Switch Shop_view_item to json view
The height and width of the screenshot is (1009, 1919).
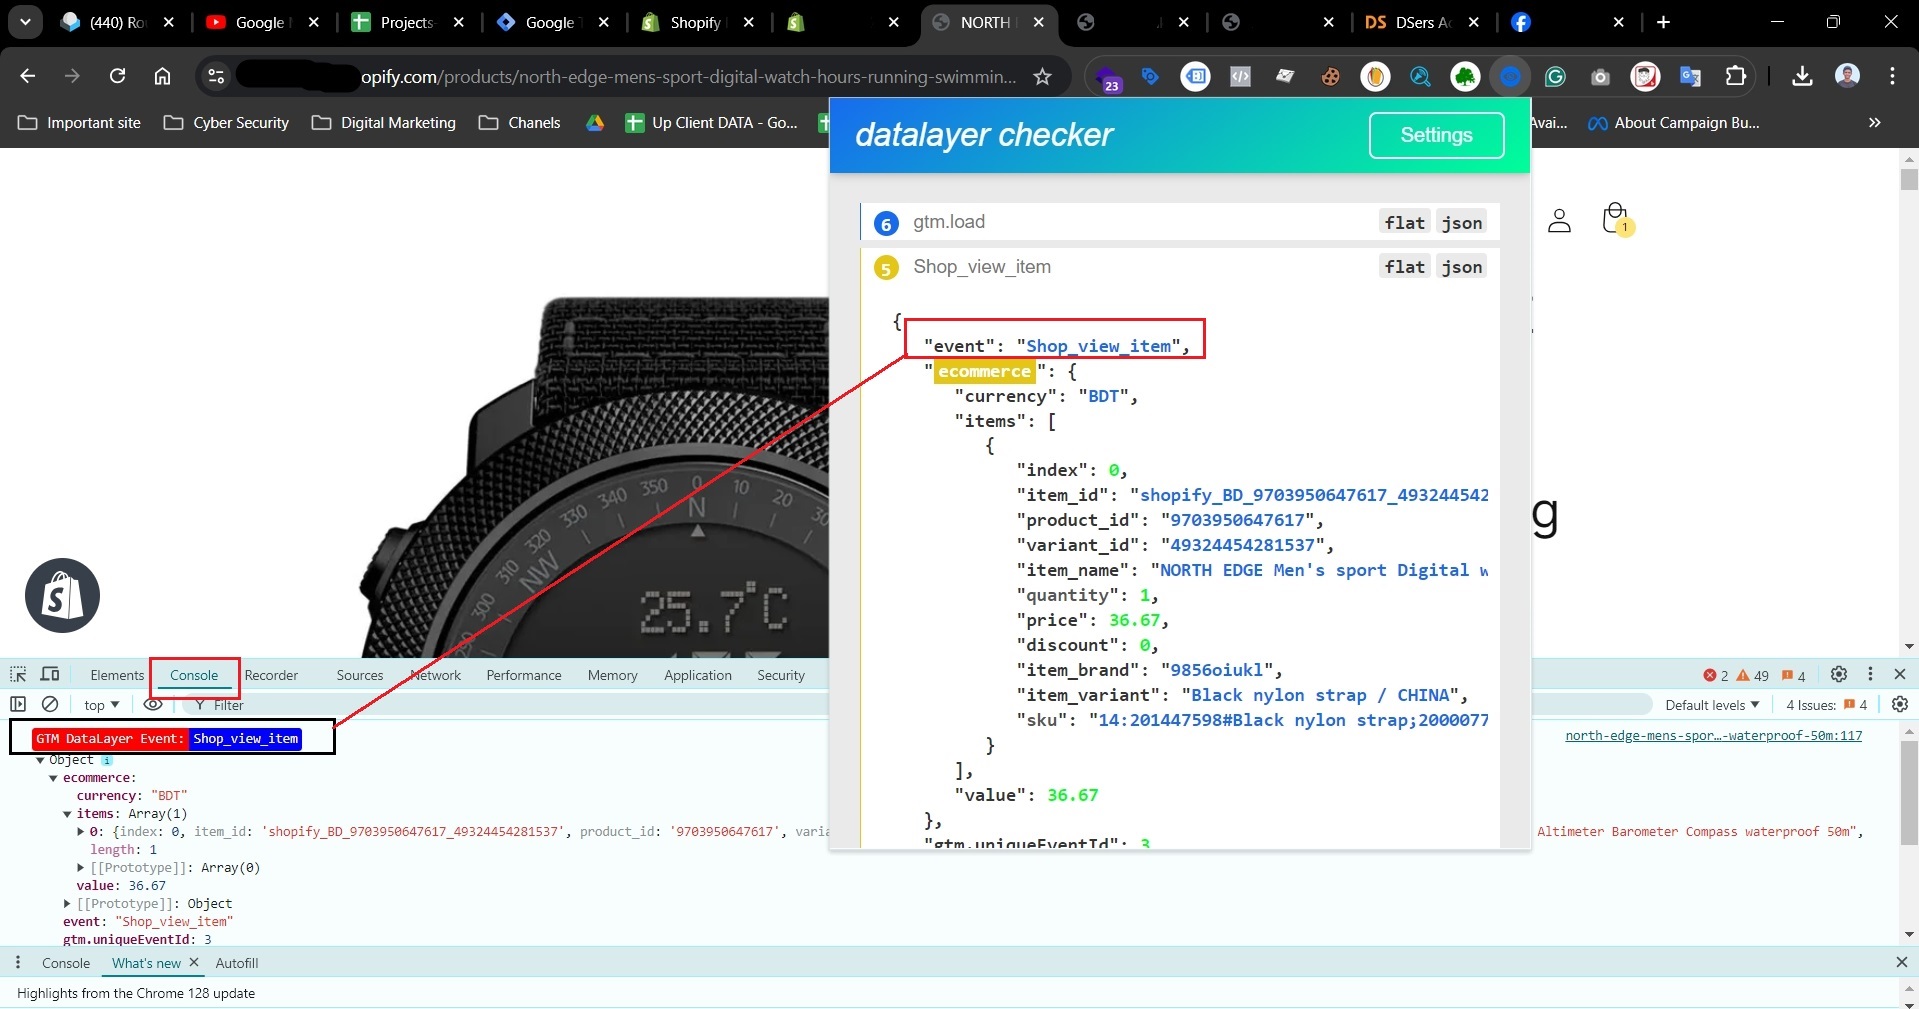[x=1461, y=266]
